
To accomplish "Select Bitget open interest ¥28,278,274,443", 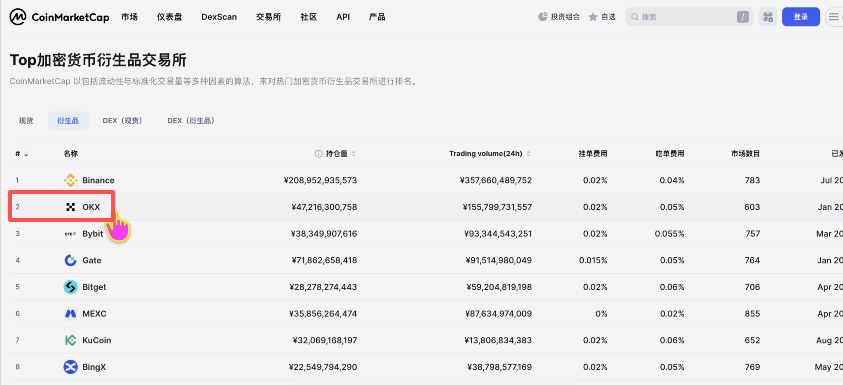I will [x=323, y=287].
